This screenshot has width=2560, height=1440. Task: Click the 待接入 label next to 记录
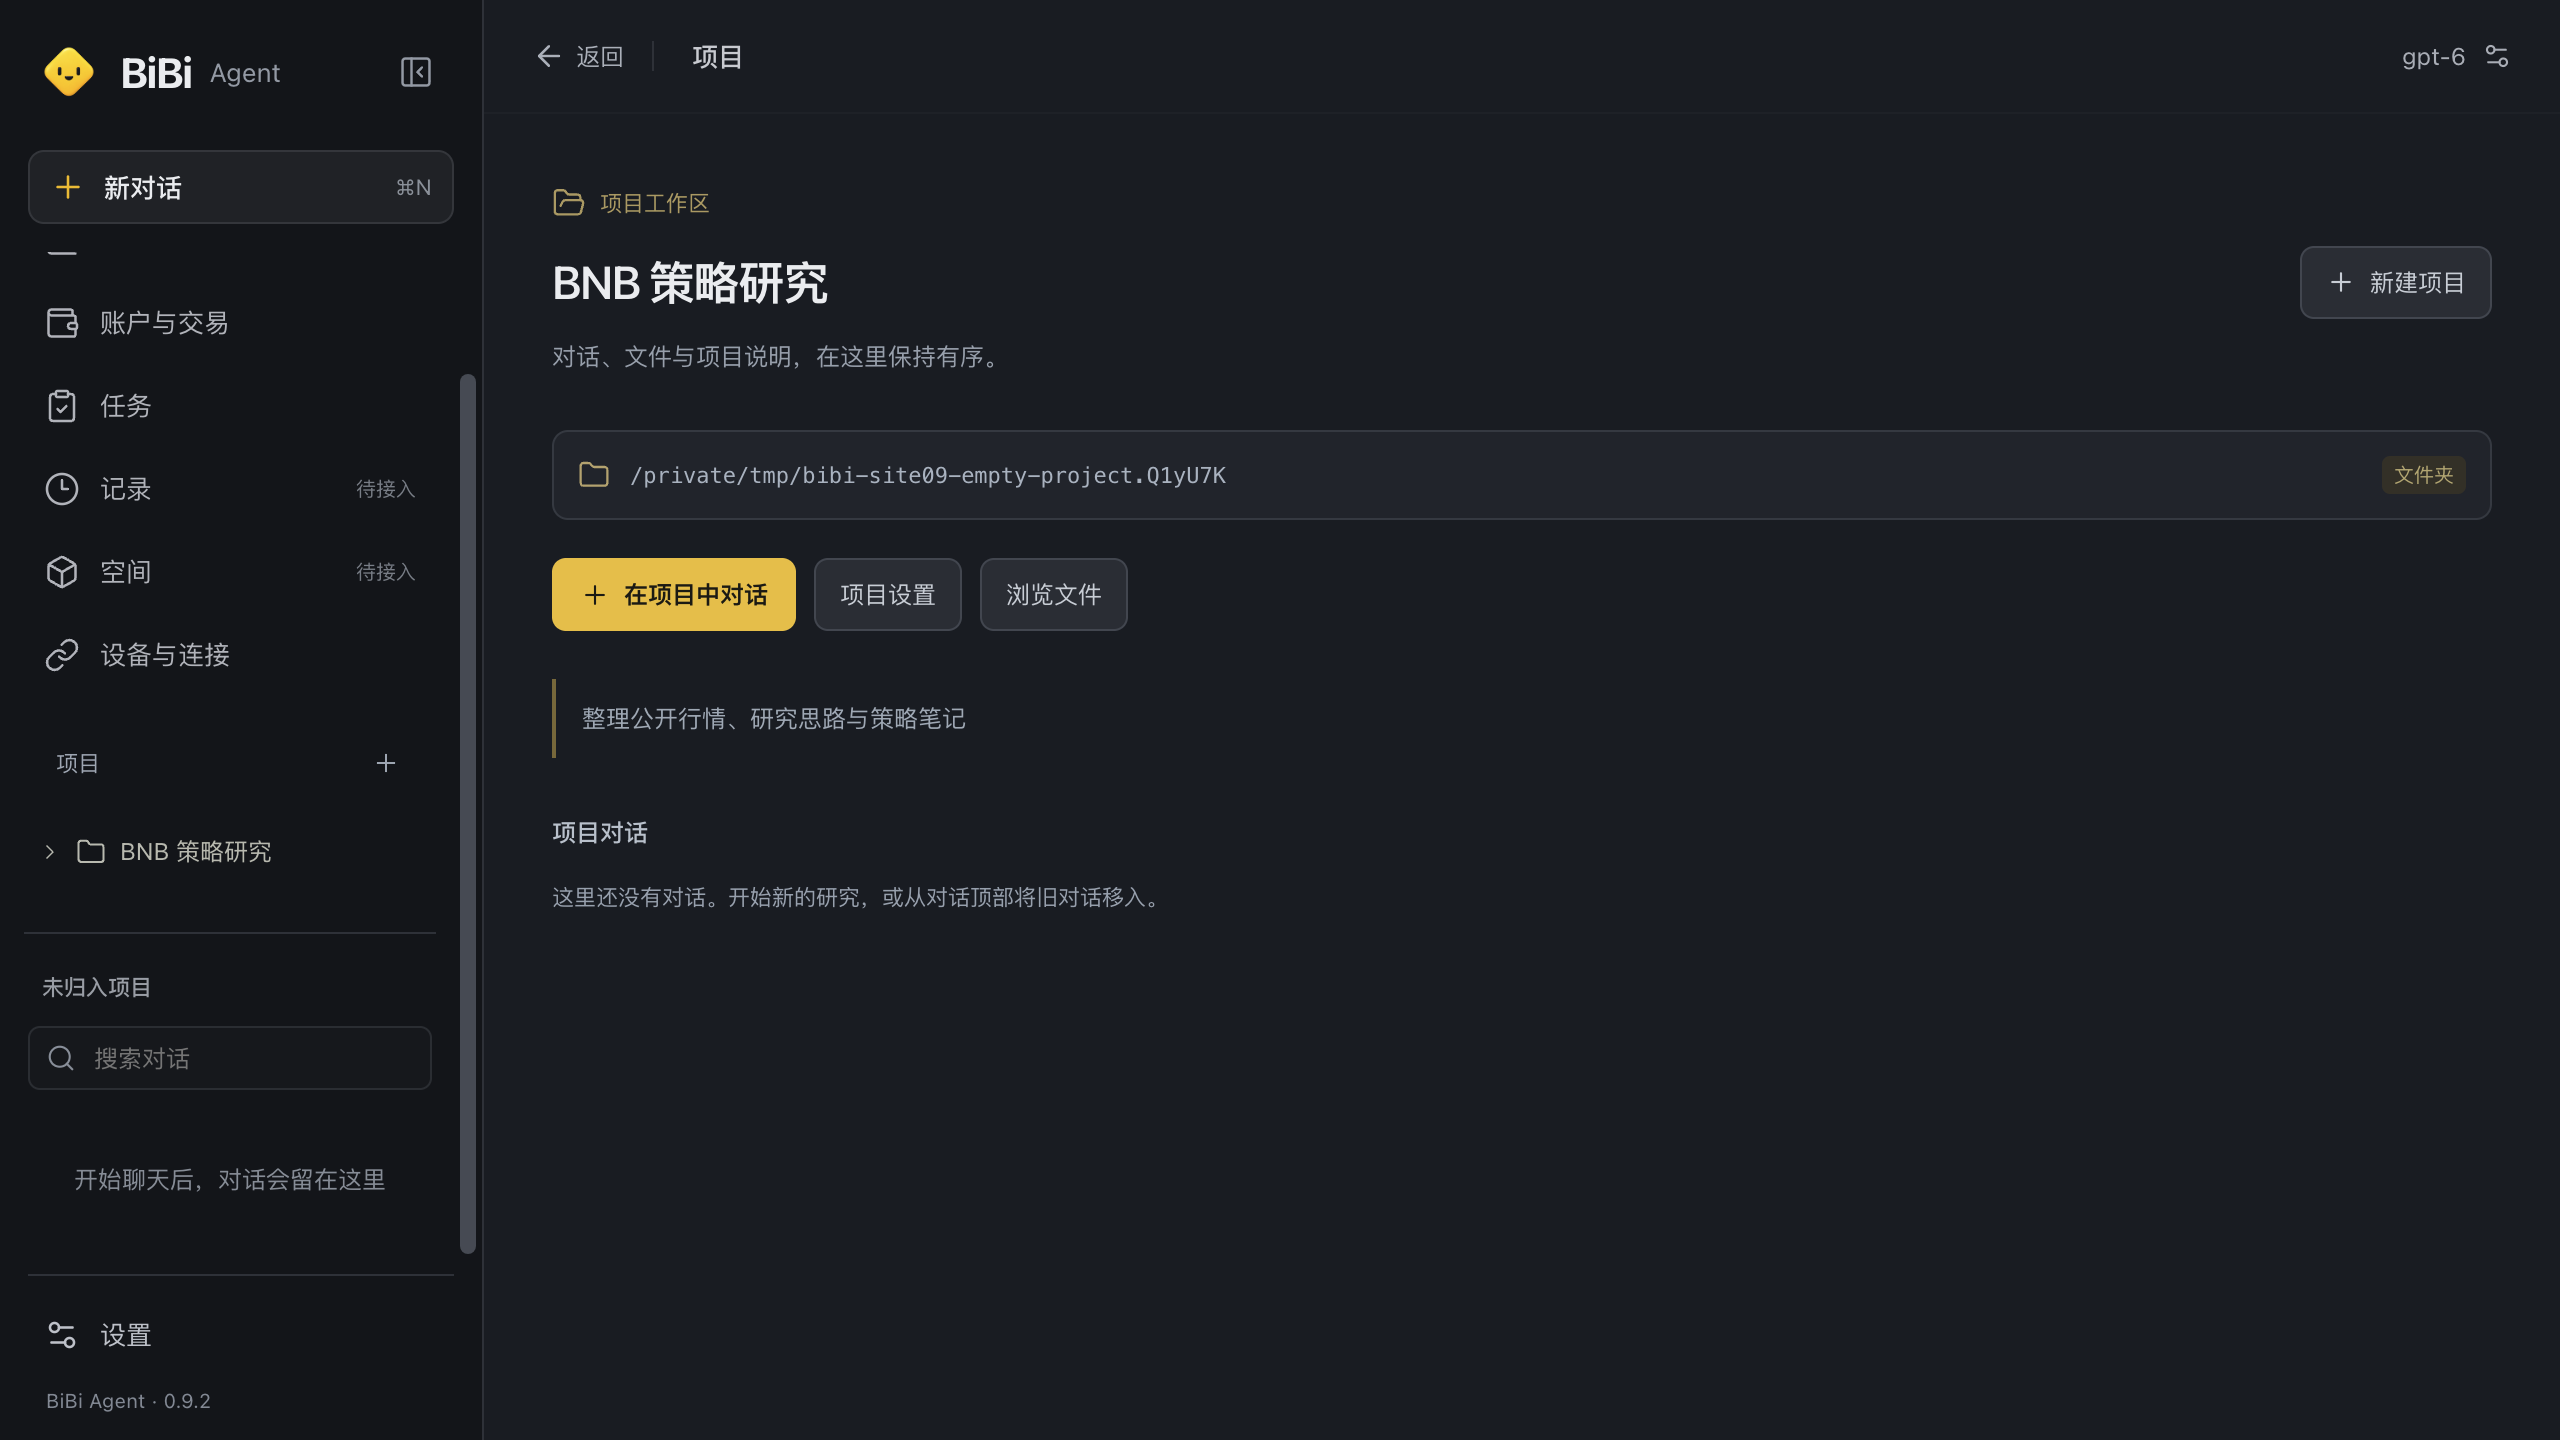(386, 489)
